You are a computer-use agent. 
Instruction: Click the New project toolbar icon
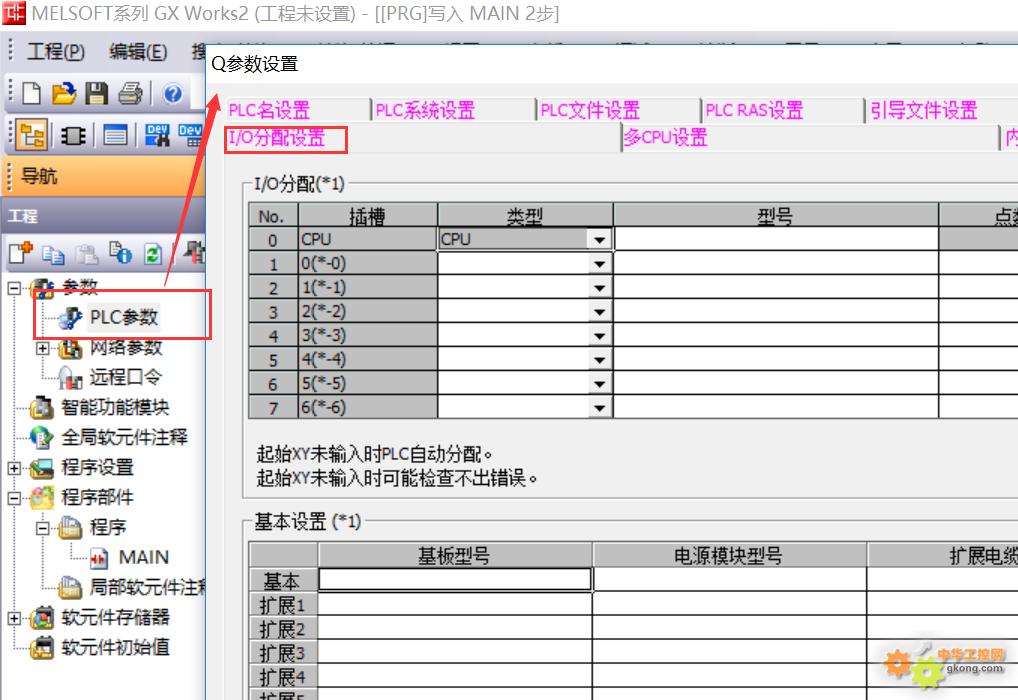(x=32, y=94)
